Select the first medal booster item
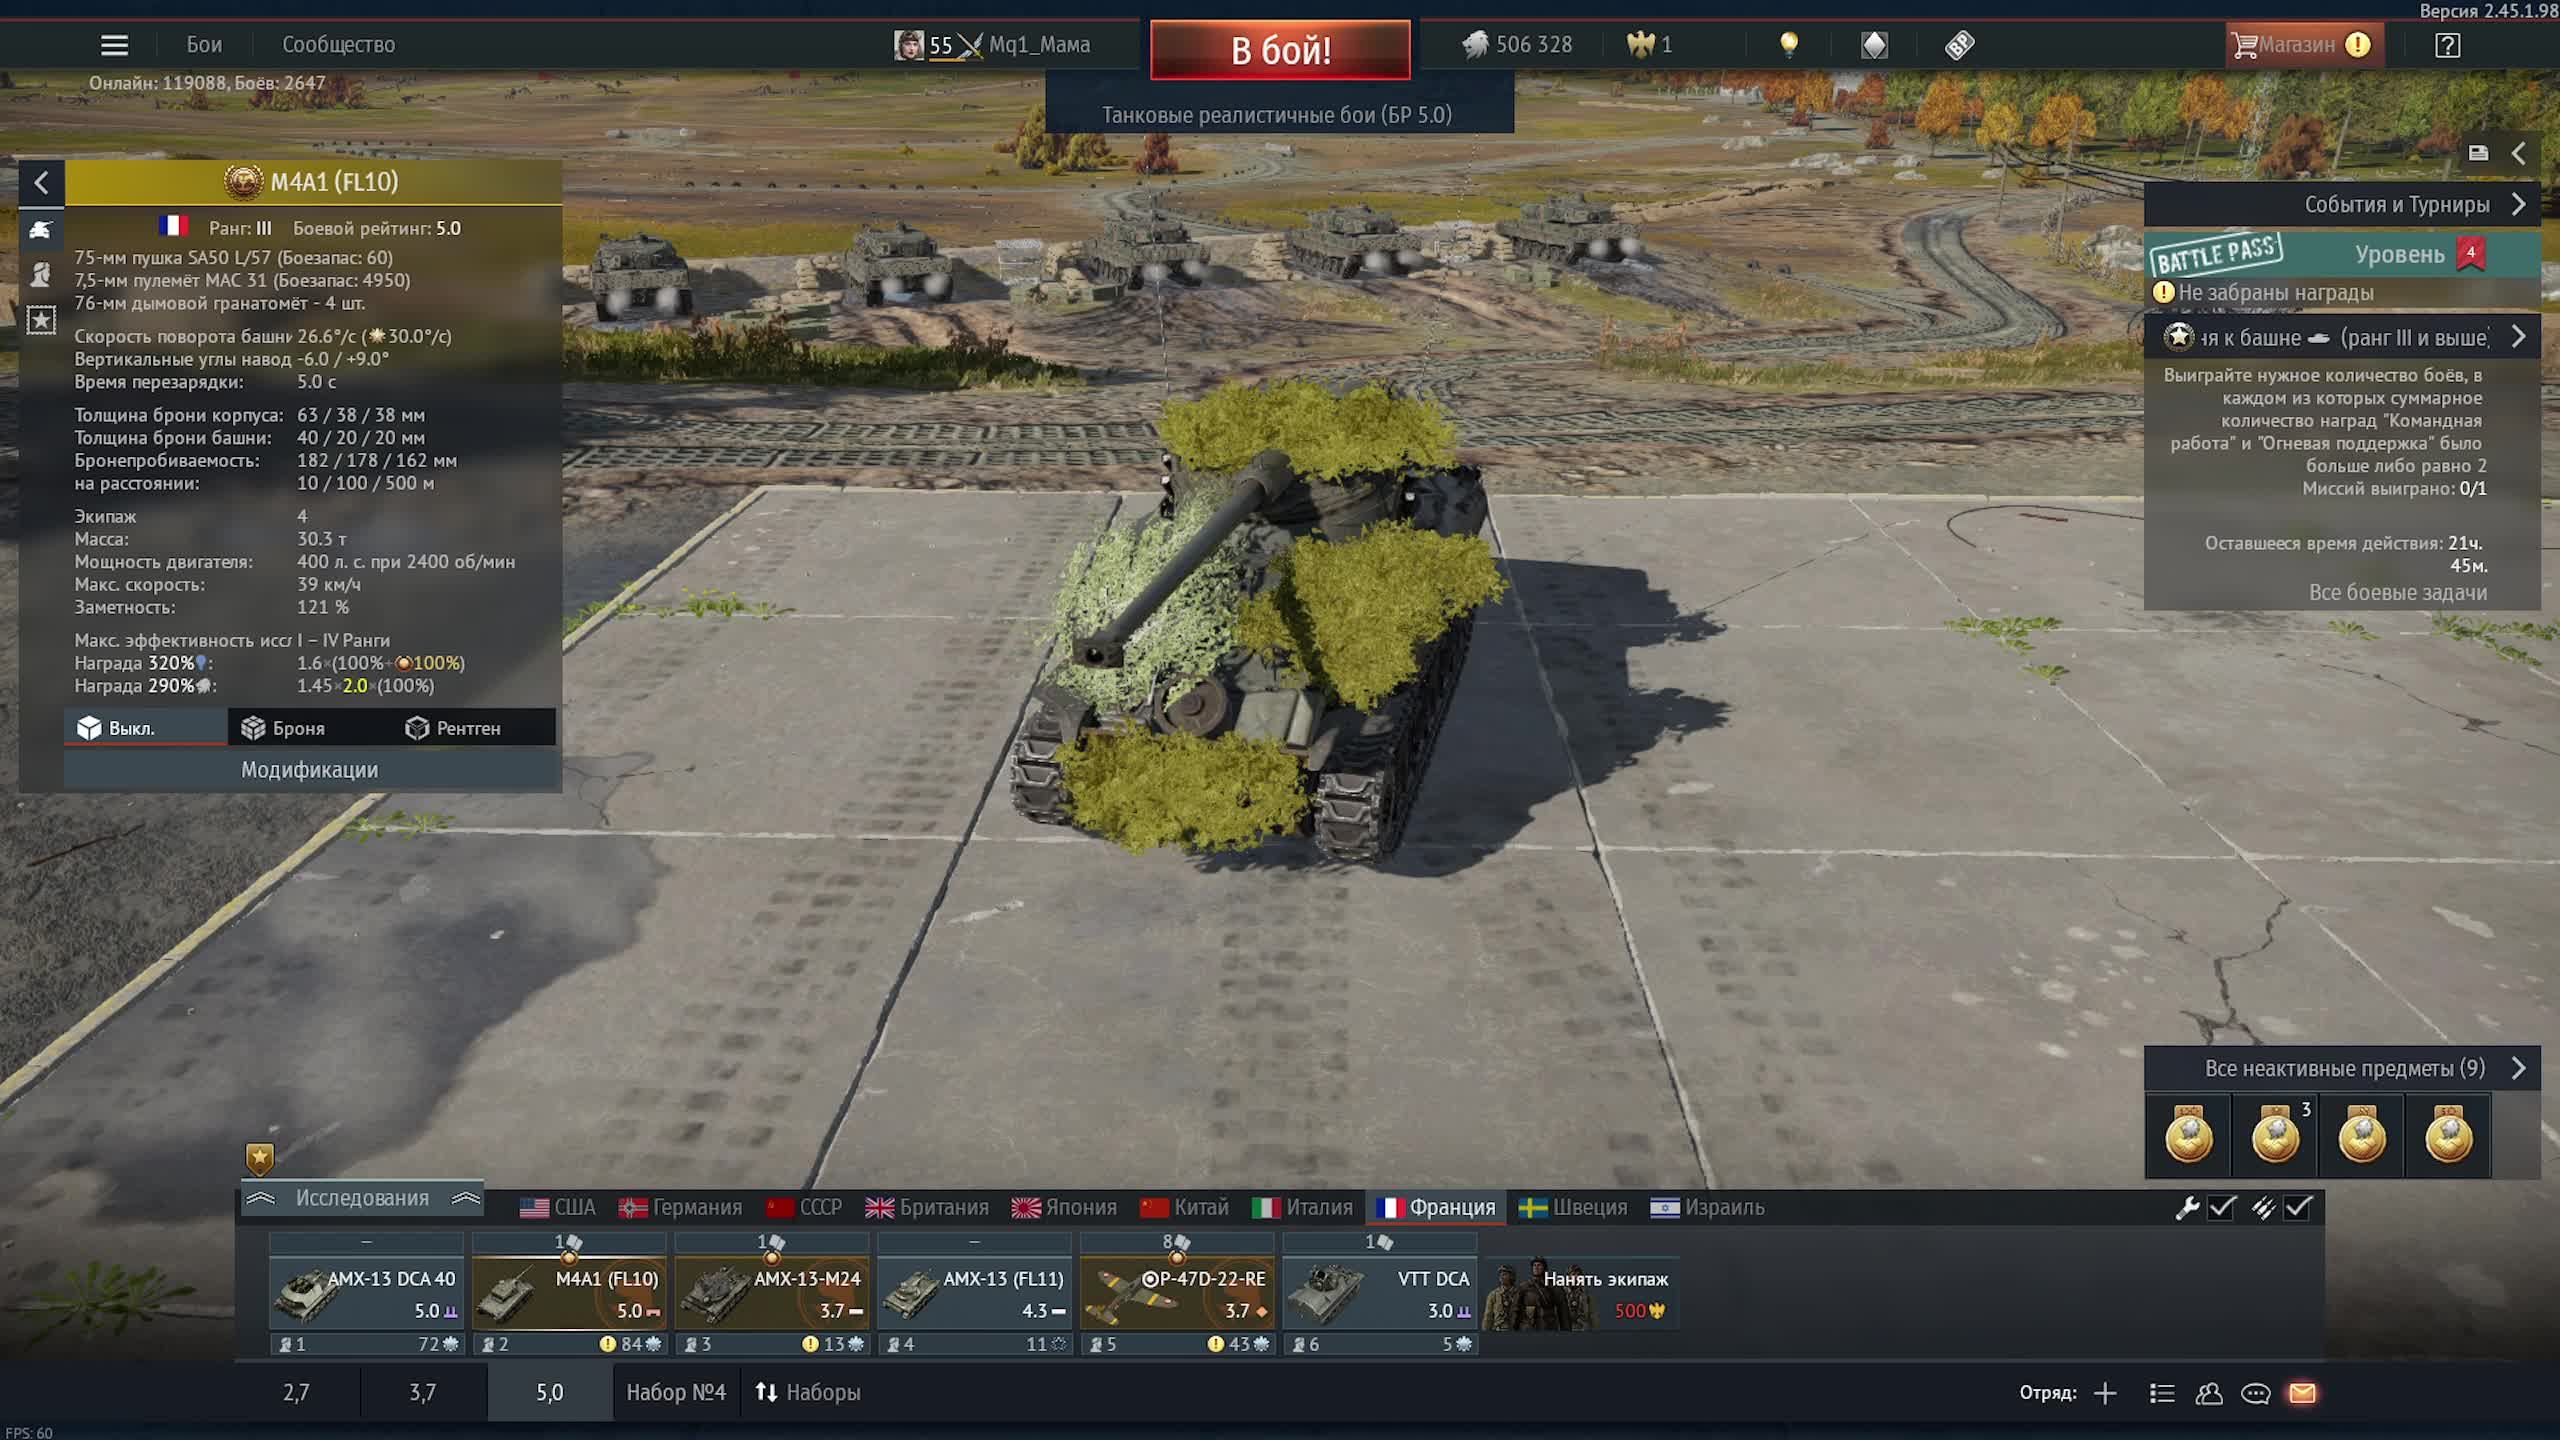Viewport: 2560px width, 1440px height. pos(2188,1135)
